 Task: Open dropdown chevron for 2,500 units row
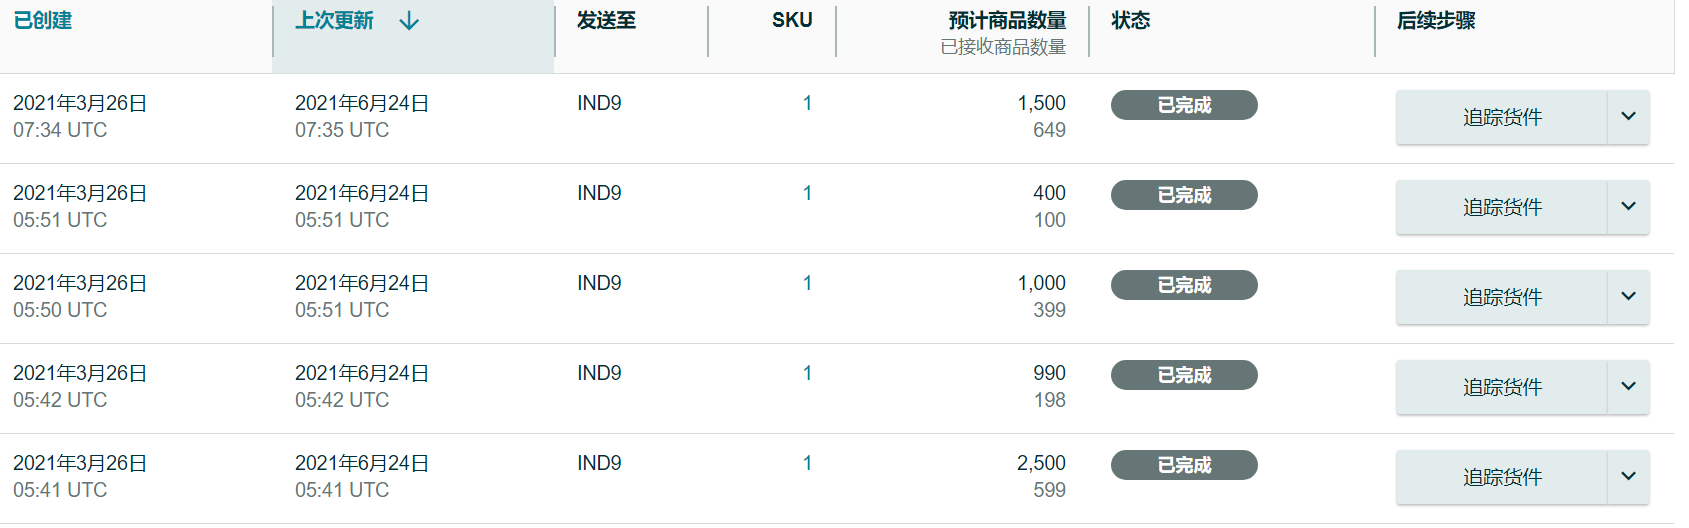click(x=1628, y=477)
